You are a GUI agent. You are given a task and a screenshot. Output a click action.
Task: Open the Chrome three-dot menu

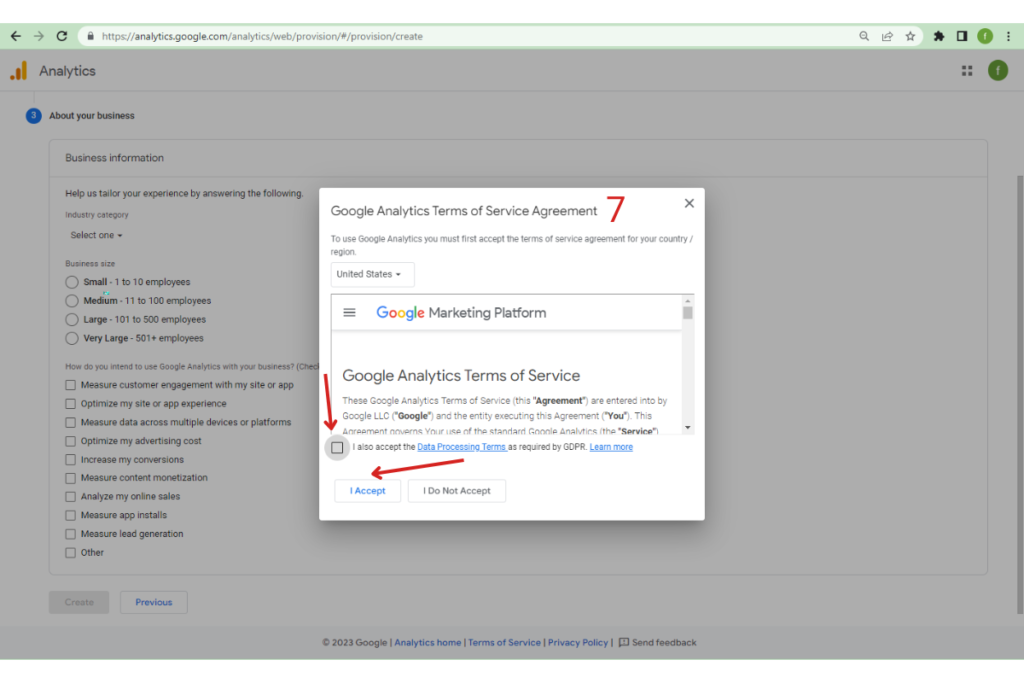1008,36
